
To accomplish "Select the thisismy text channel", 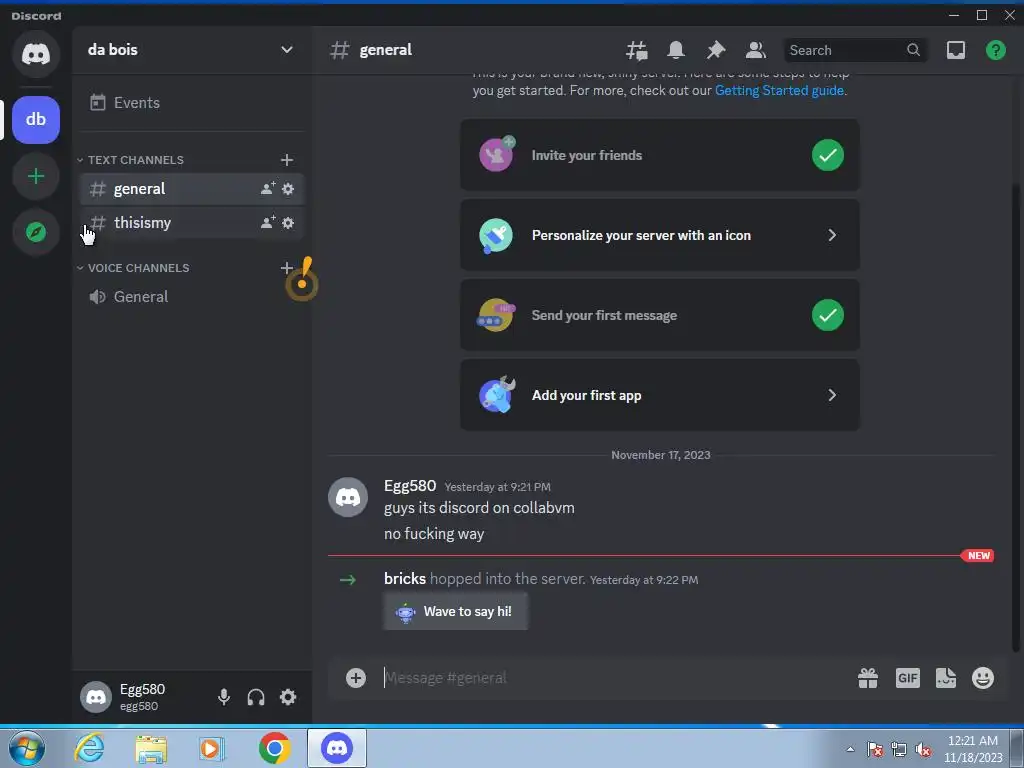I will coord(191,223).
